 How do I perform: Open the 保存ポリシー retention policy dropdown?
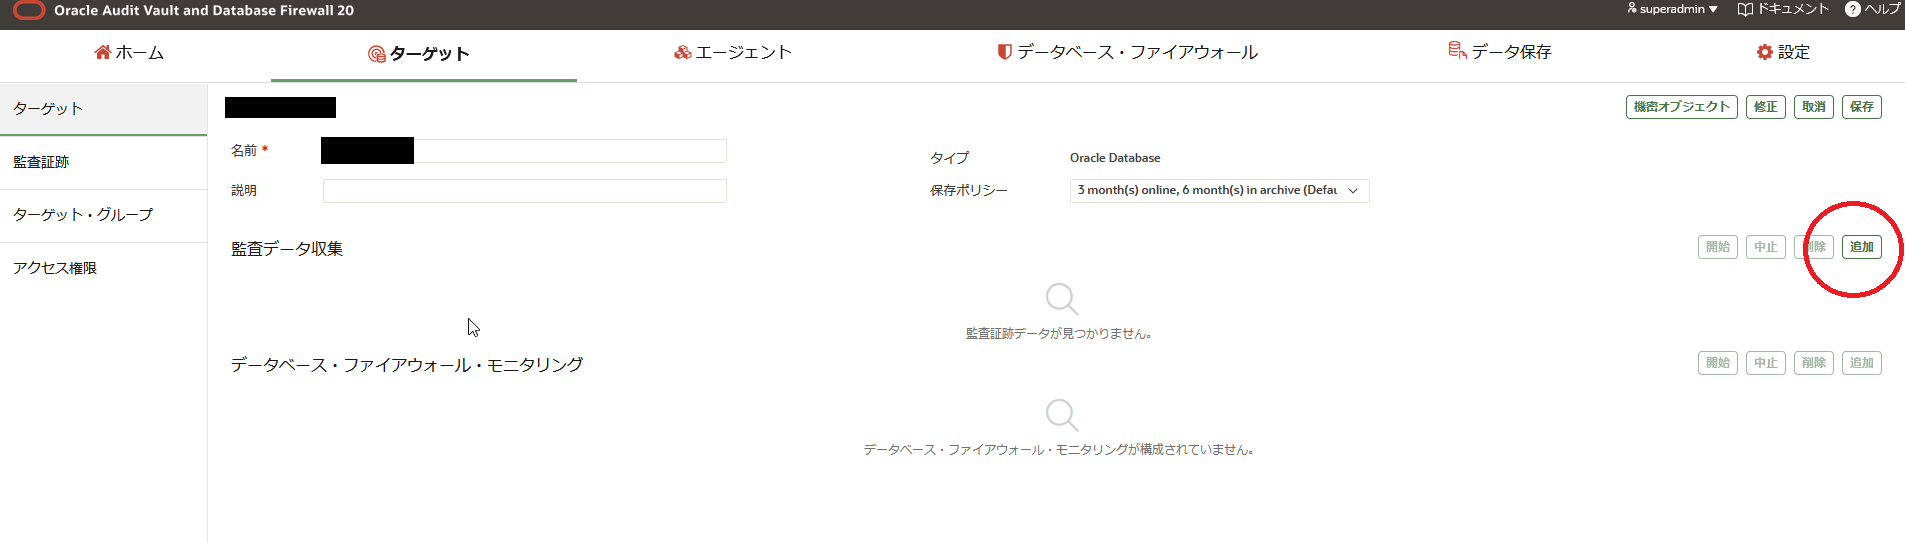point(1219,190)
